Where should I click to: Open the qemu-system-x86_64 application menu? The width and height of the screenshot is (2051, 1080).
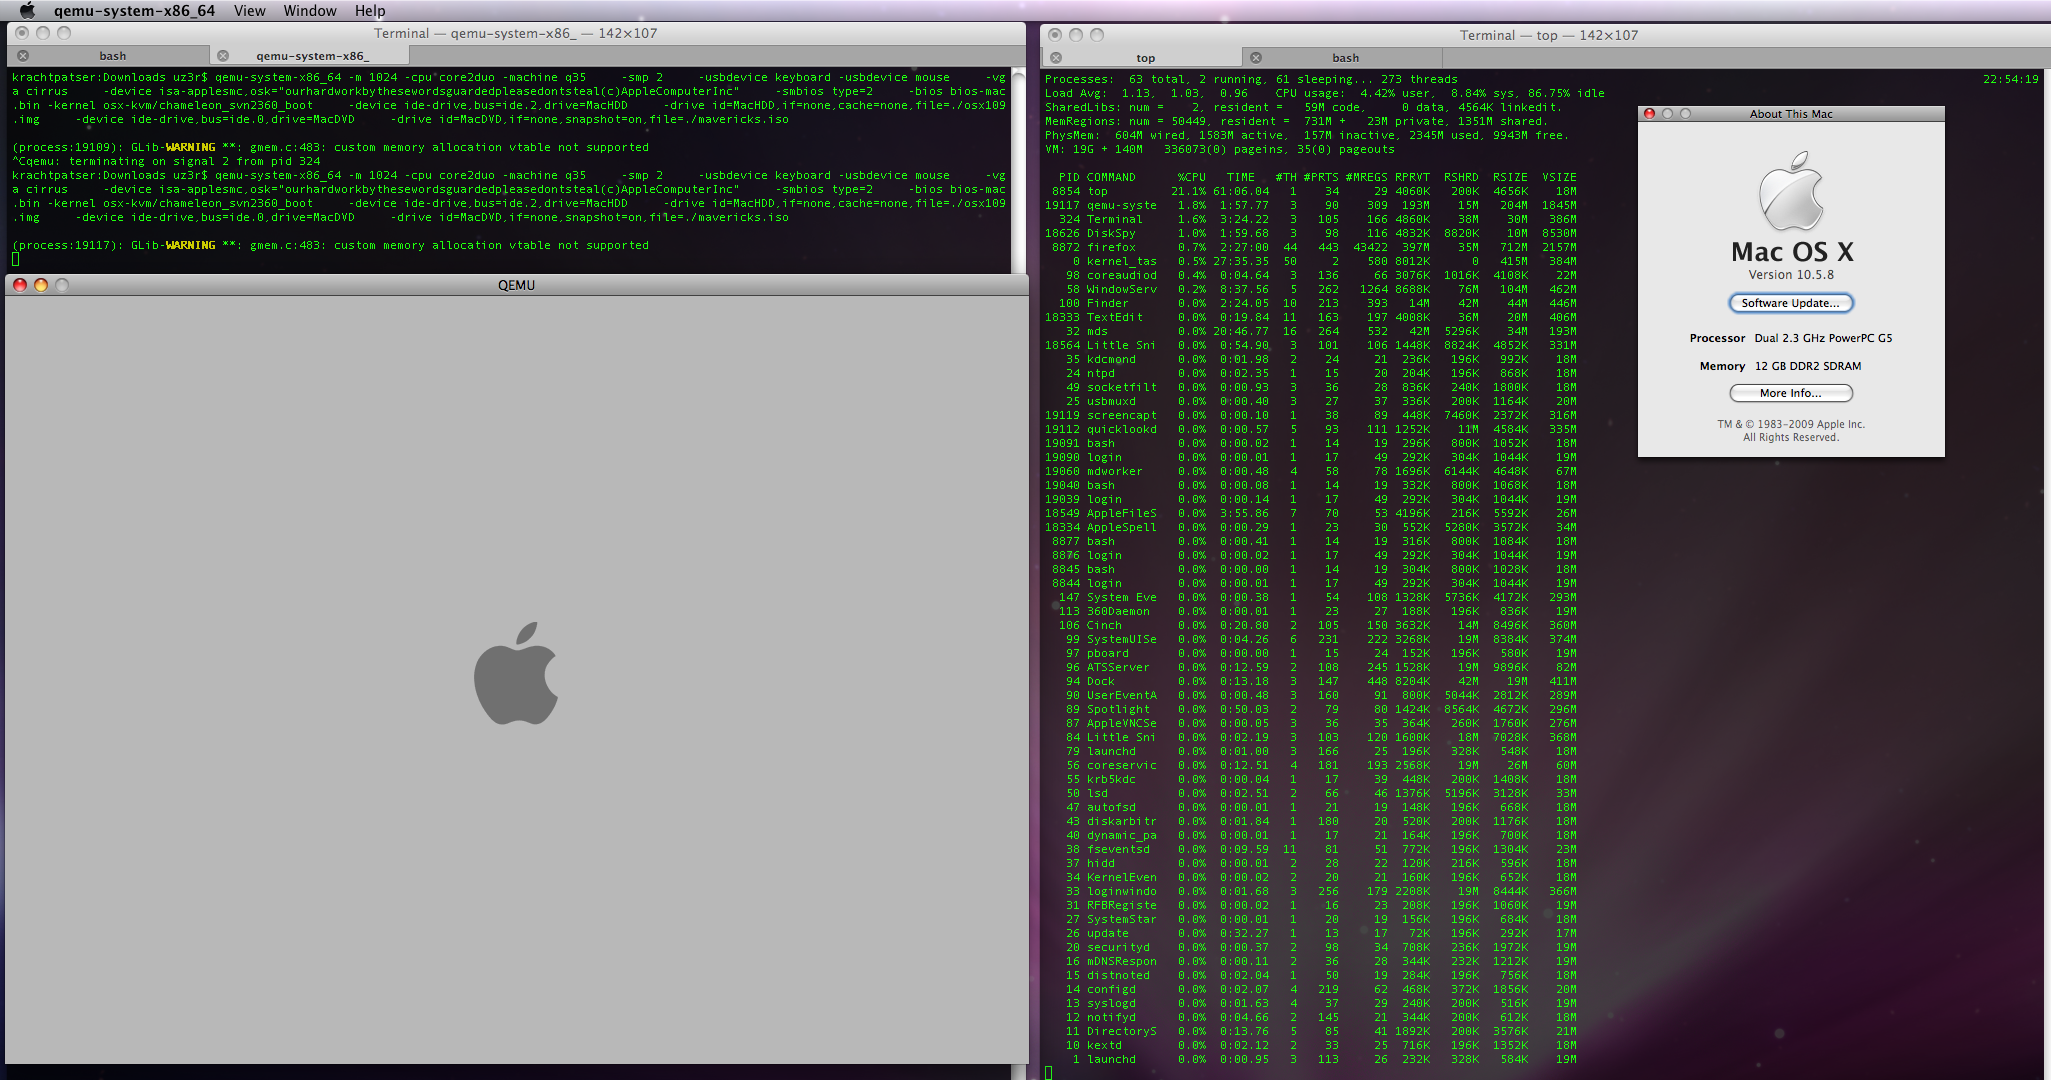pos(134,10)
